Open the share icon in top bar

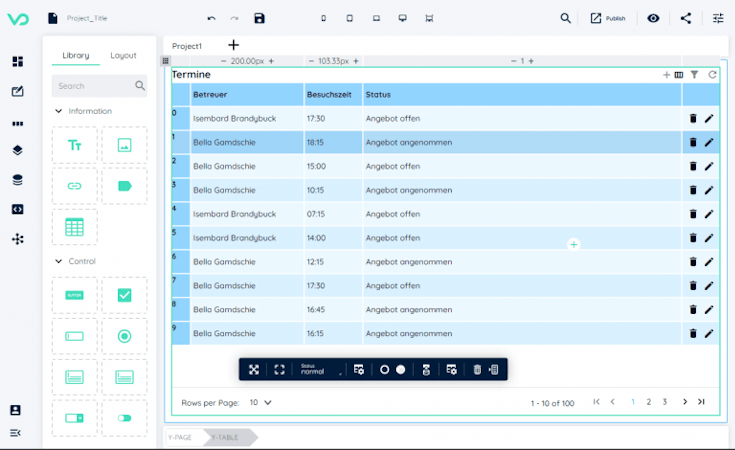(686, 18)
